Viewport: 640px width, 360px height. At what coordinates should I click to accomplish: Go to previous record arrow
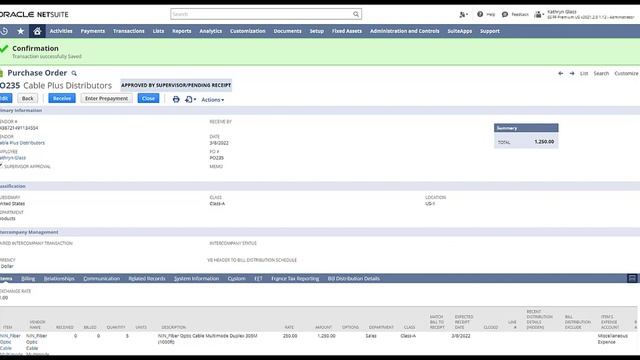coord(560,73)
